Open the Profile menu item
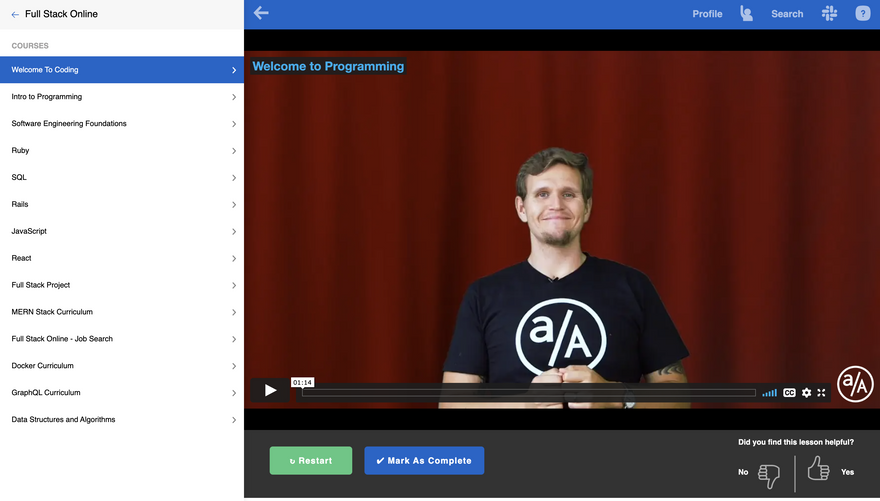880x501 pixels. pyautogui.click(x=707, y=14)
